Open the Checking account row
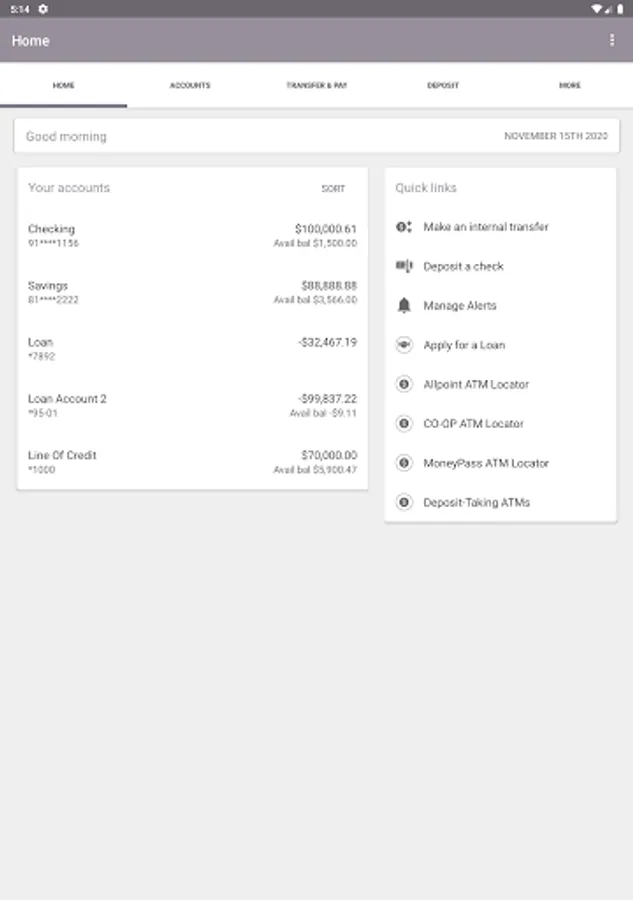 [x=192, y=236]
